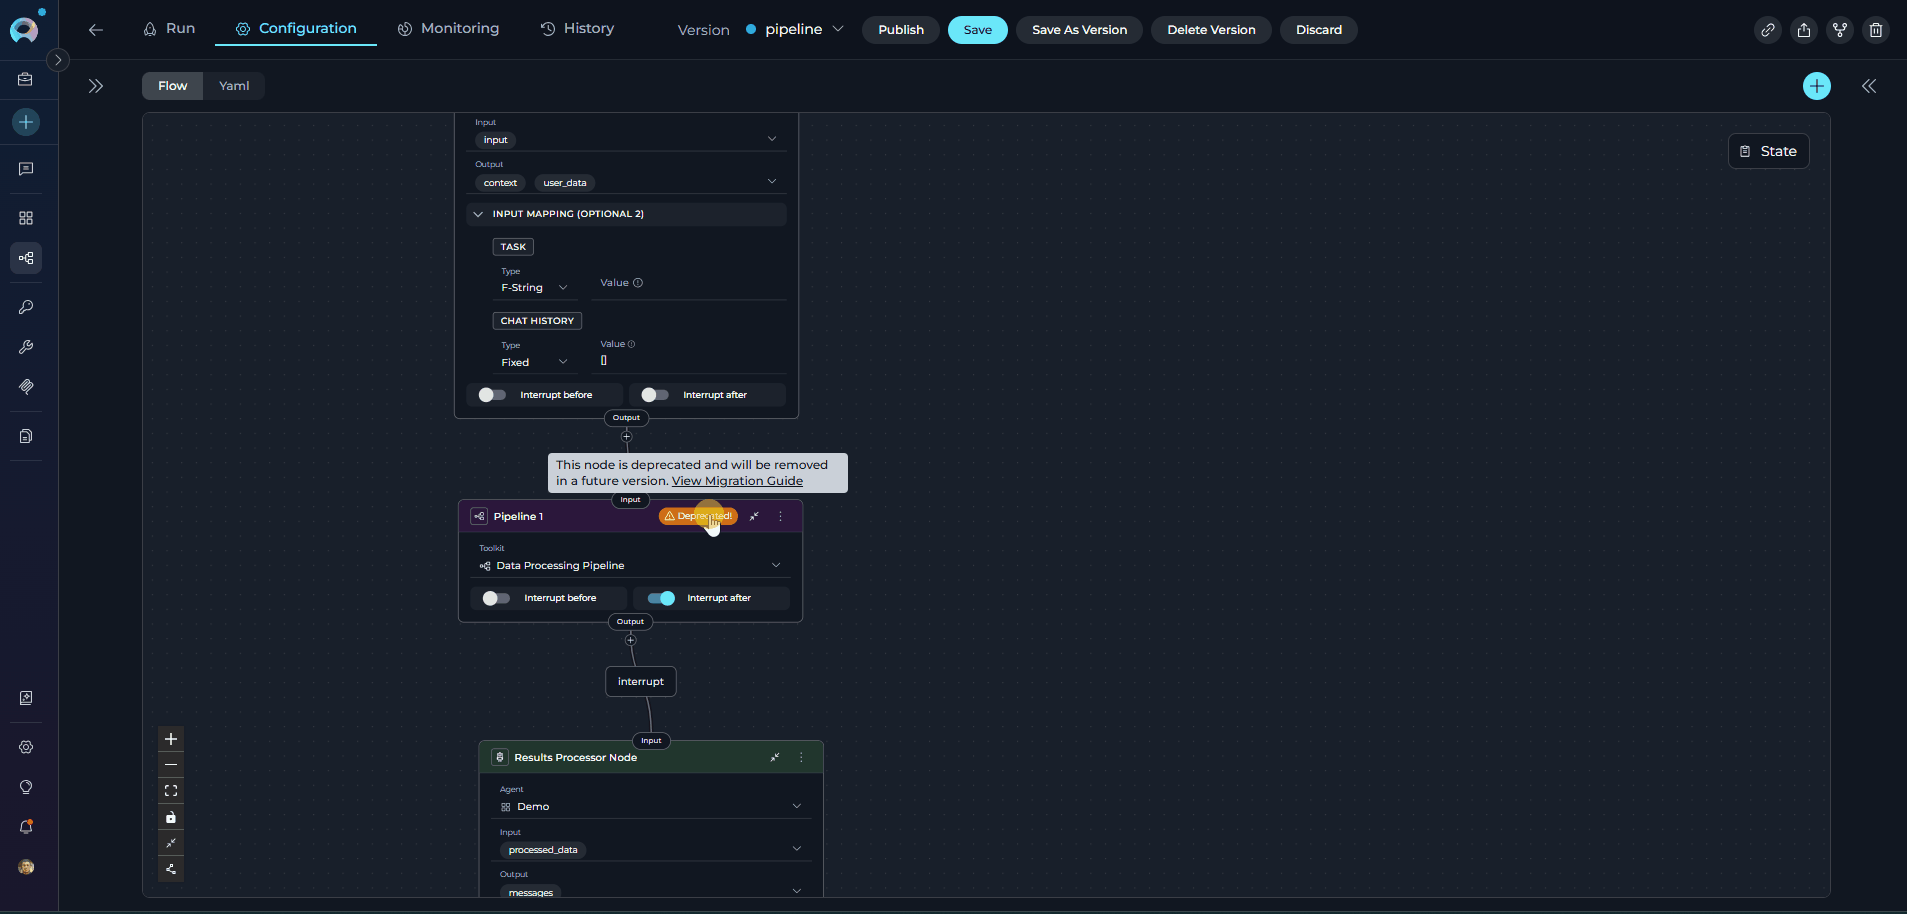
Task: Open Pipeline 1 node three-dot menu
Action: pos(781,517)
